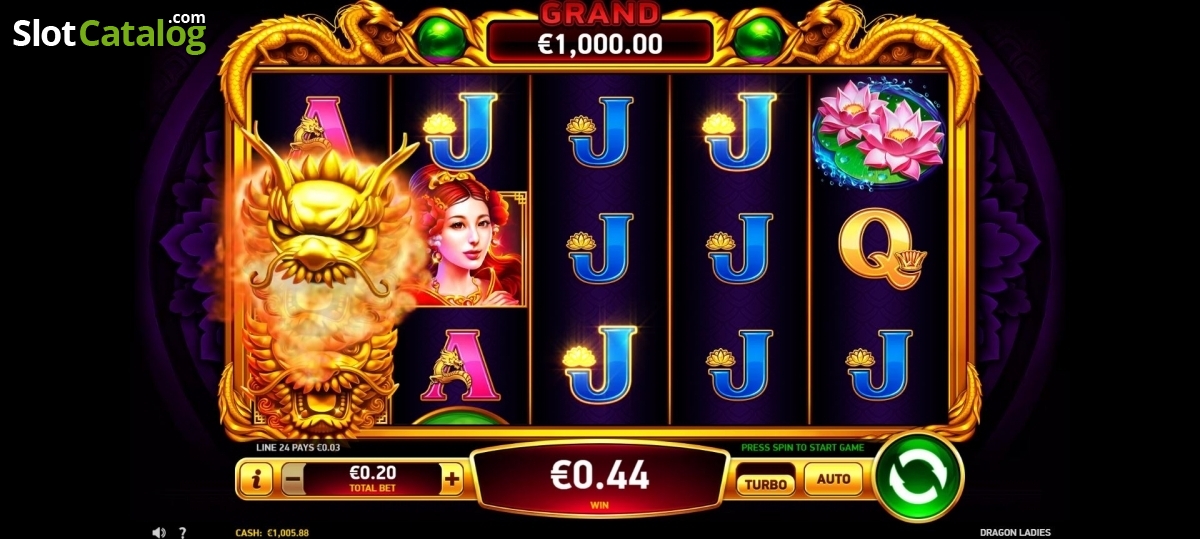Click the green circular spin button
Screen dimensions: 1200x539
[x=918, y=475]
